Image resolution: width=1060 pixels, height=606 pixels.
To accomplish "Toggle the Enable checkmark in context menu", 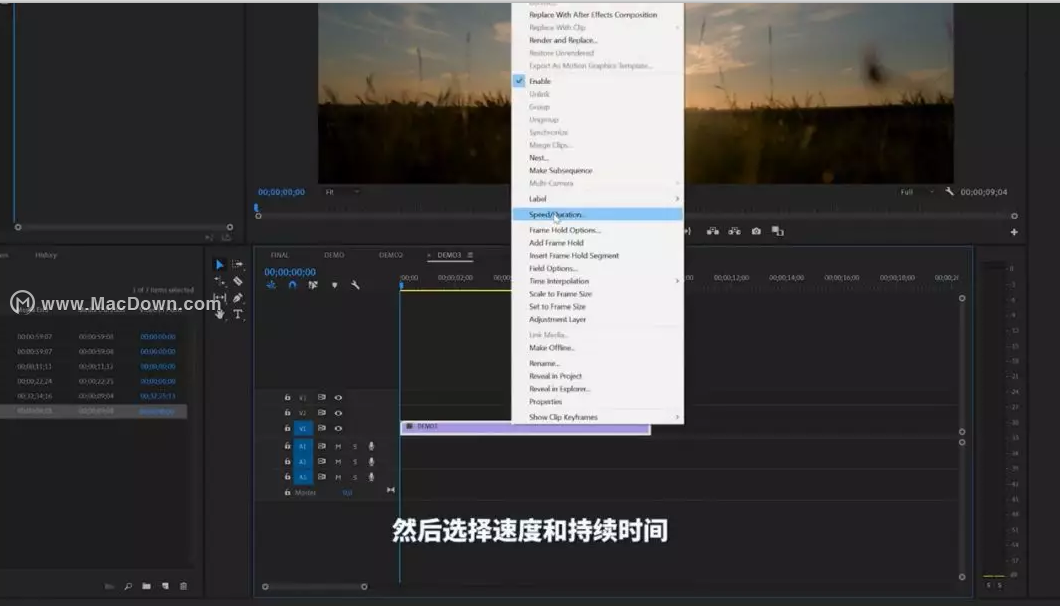I will tap(519, 81).
